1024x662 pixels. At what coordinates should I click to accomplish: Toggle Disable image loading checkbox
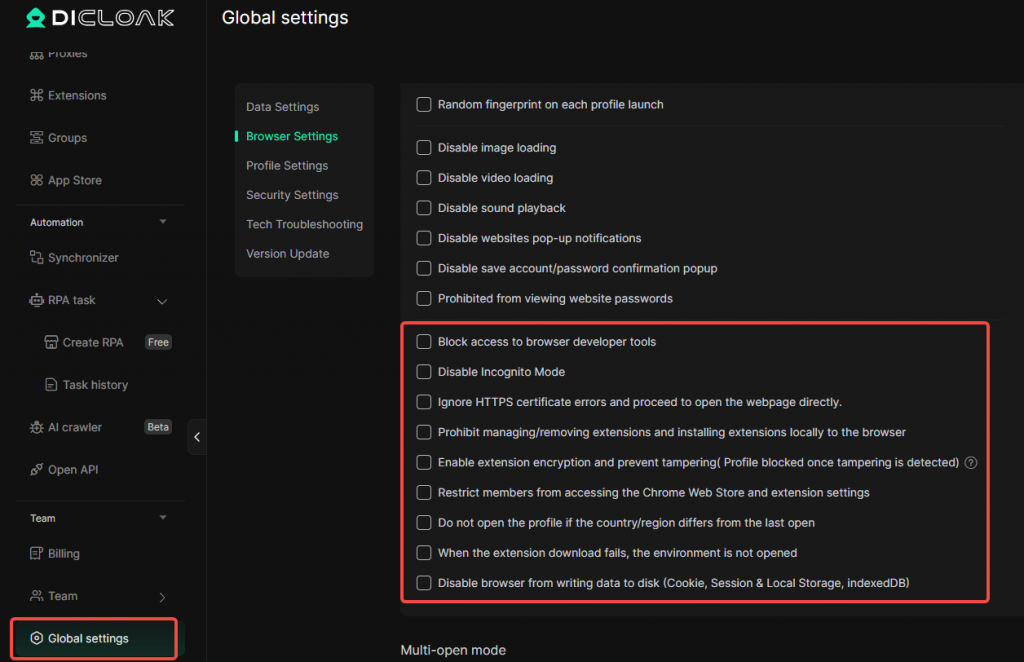(424, 148)
